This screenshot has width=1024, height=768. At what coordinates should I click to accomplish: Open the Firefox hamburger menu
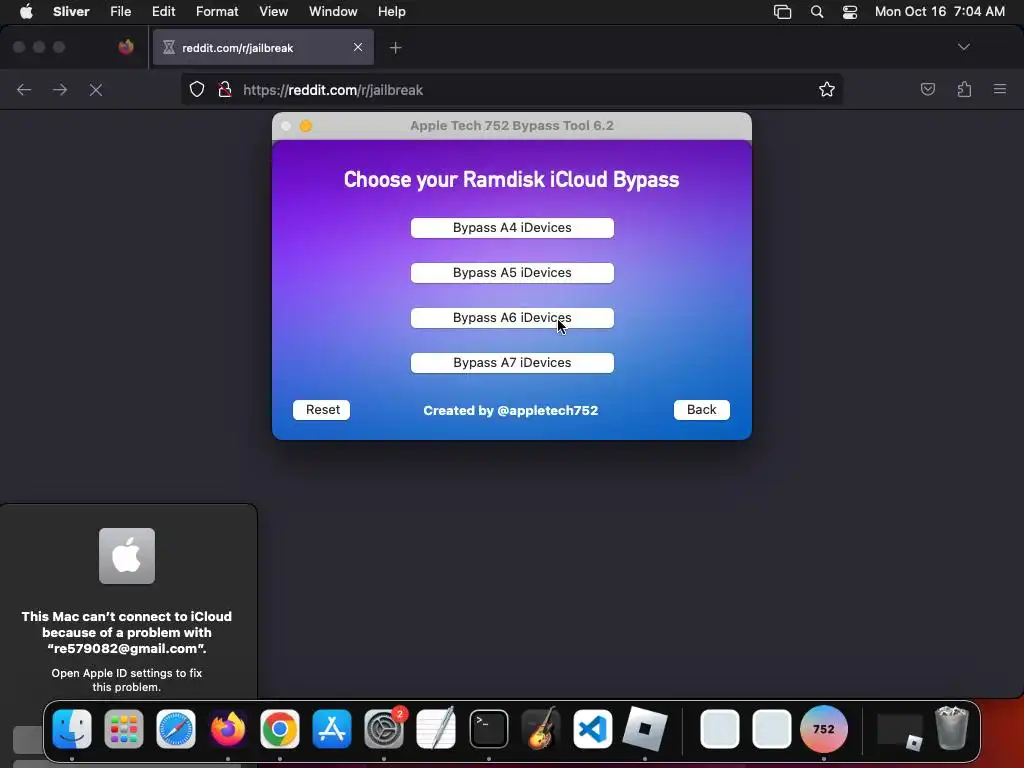tap(1000, 89)
